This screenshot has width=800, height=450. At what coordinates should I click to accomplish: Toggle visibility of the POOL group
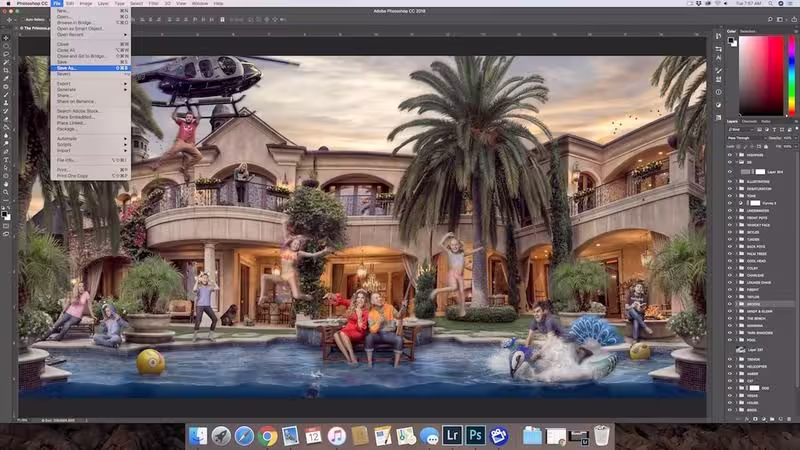tap(730, 340)
